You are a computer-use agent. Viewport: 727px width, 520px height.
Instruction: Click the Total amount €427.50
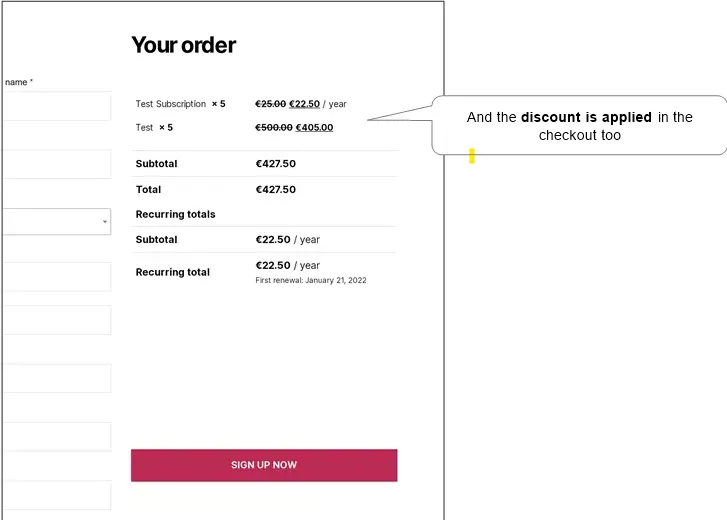click(275, 190)
